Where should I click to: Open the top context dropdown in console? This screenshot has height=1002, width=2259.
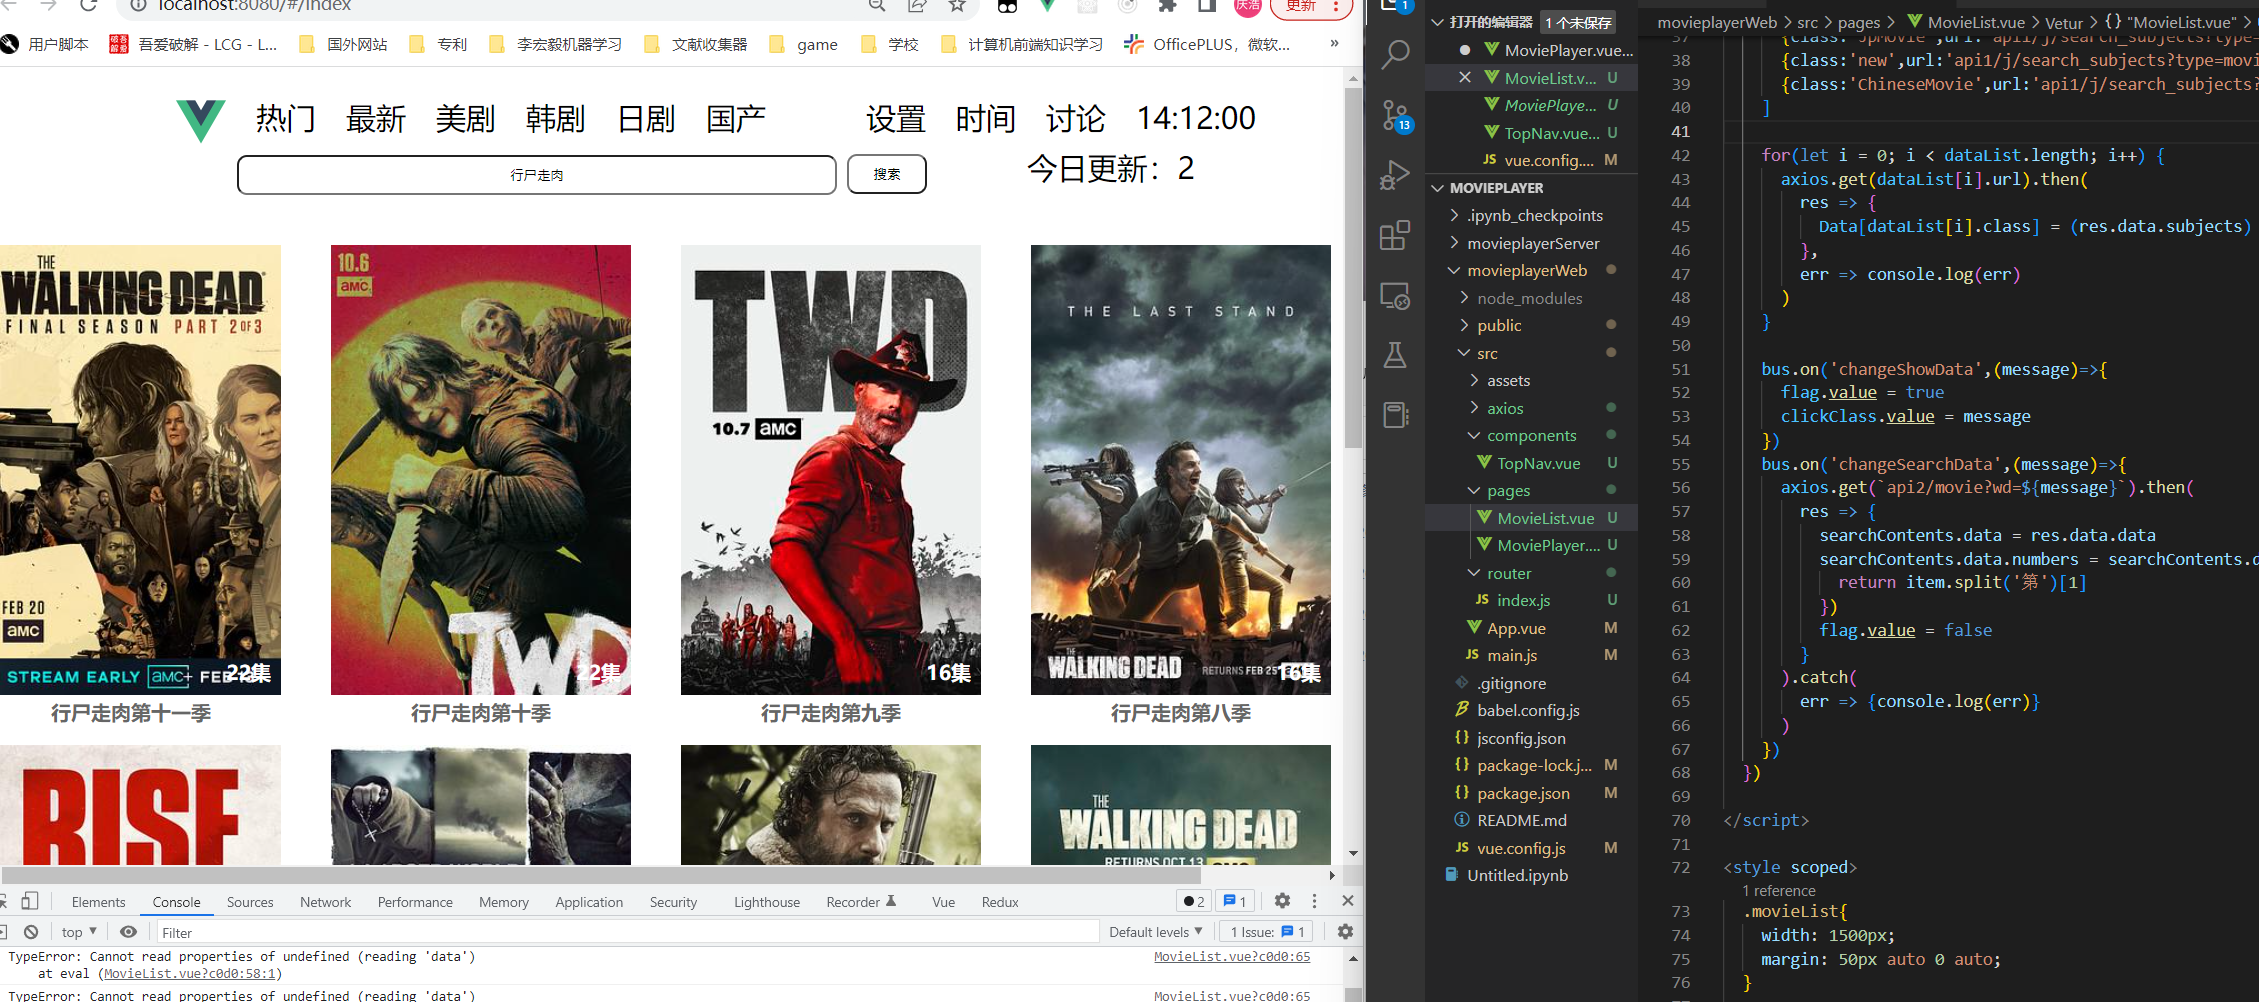tap(79, 932)
